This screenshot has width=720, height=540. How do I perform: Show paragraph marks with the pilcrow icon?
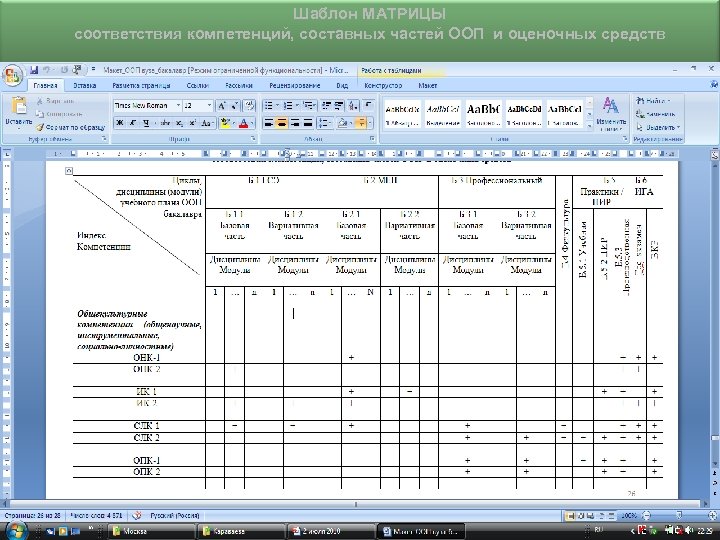point(368,106)
